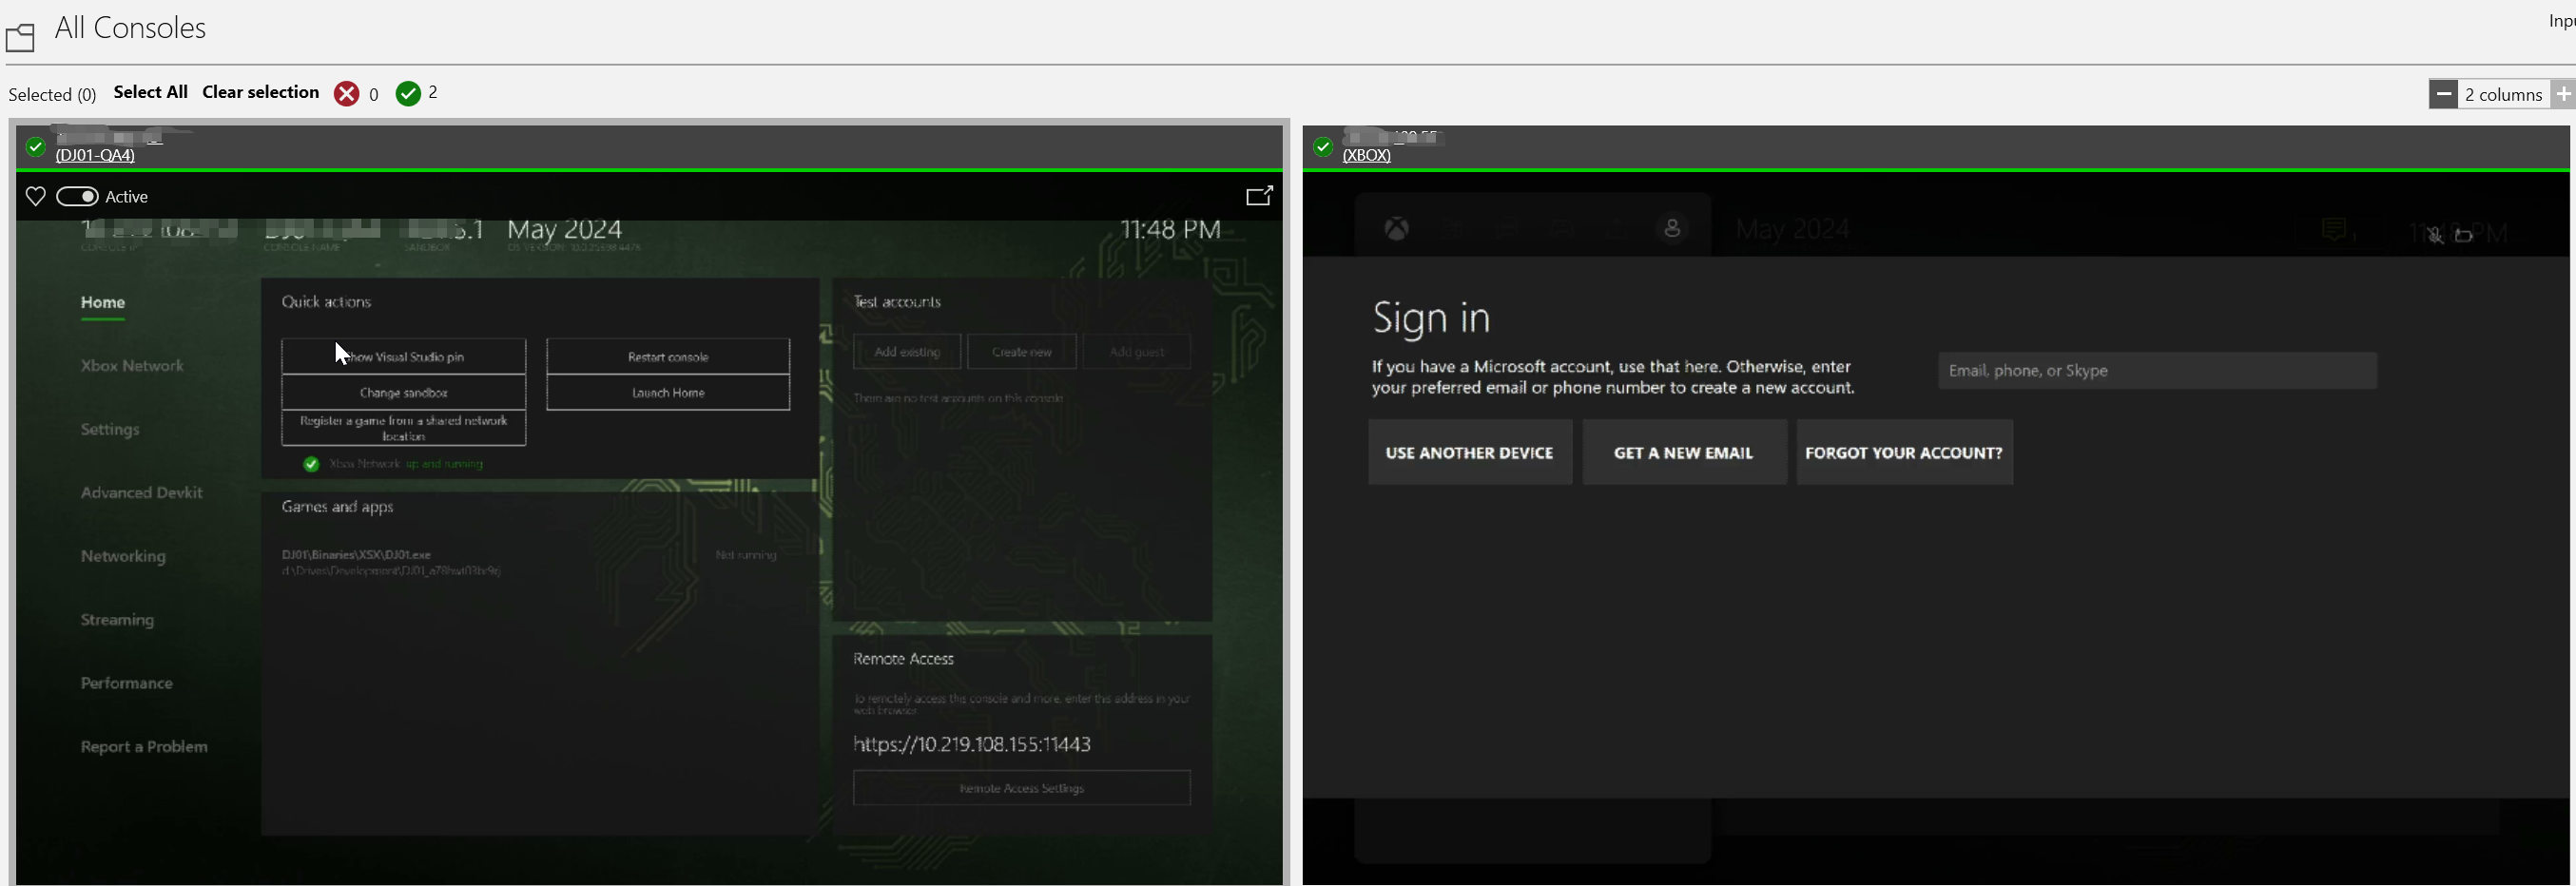Click GET A NEW EMAIL button
This screenshot has height=886, width=2576.
pyautogui.click(x=1684, y=453)
